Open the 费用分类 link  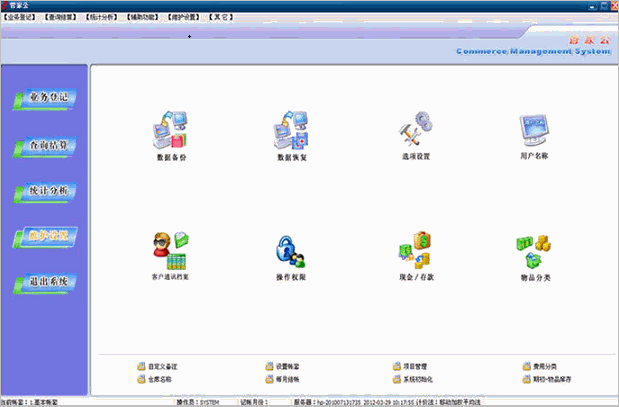click(540, 367)
